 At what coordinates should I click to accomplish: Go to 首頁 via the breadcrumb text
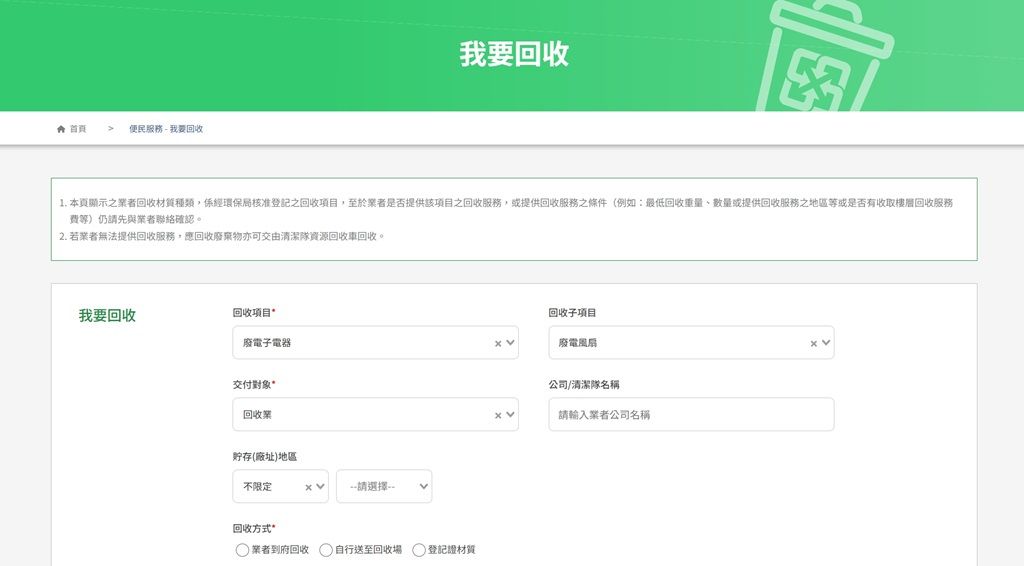(78, 129)
